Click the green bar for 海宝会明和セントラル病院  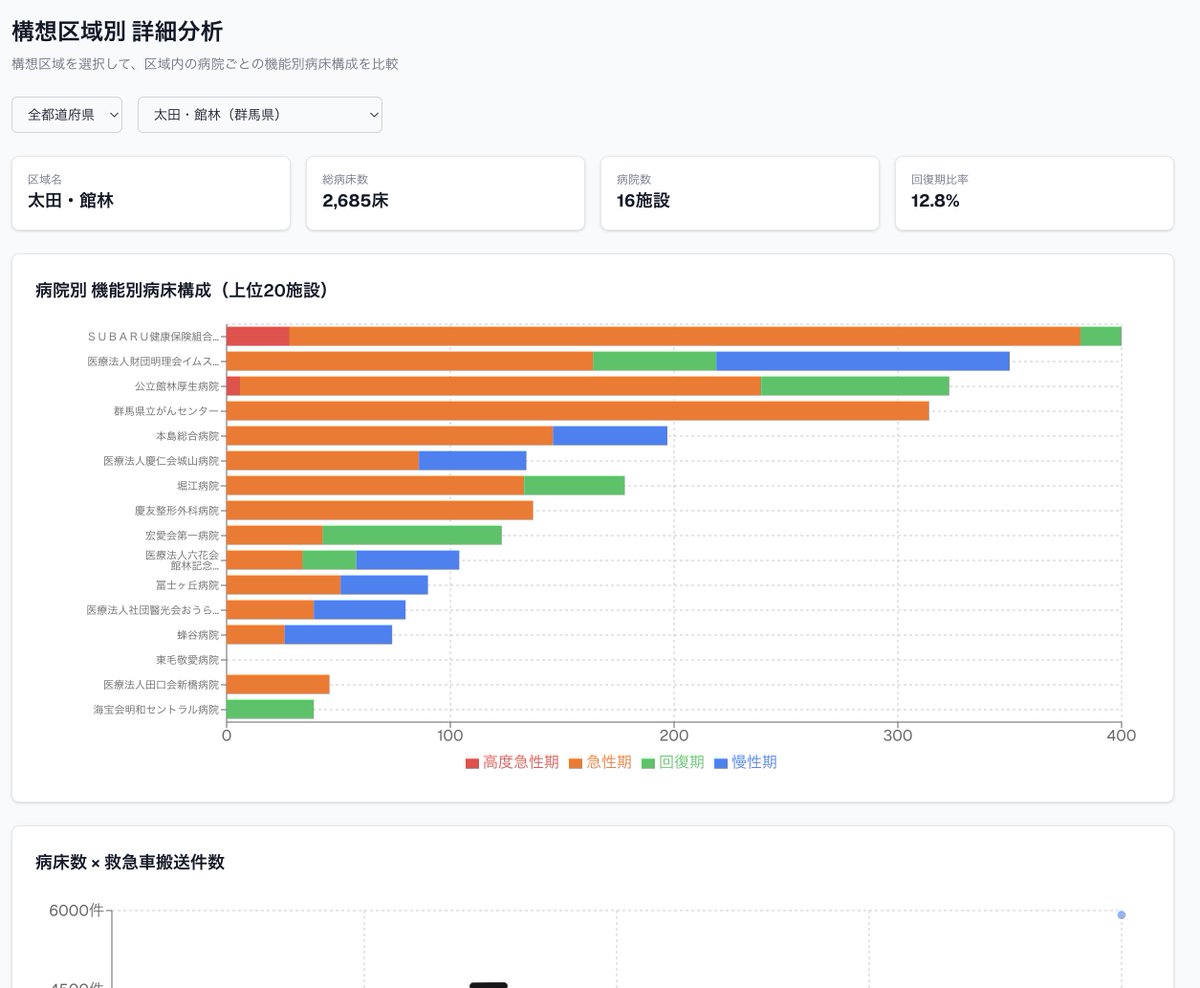270,709
